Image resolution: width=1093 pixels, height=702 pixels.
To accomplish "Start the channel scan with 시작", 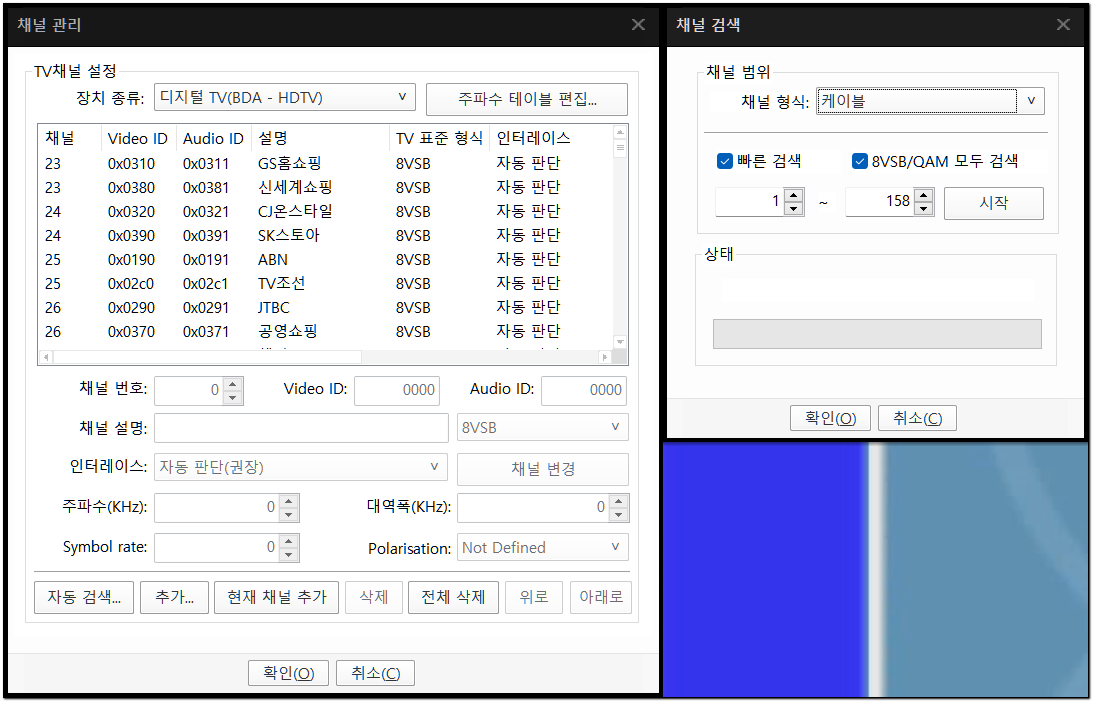I will coord(993,203).
